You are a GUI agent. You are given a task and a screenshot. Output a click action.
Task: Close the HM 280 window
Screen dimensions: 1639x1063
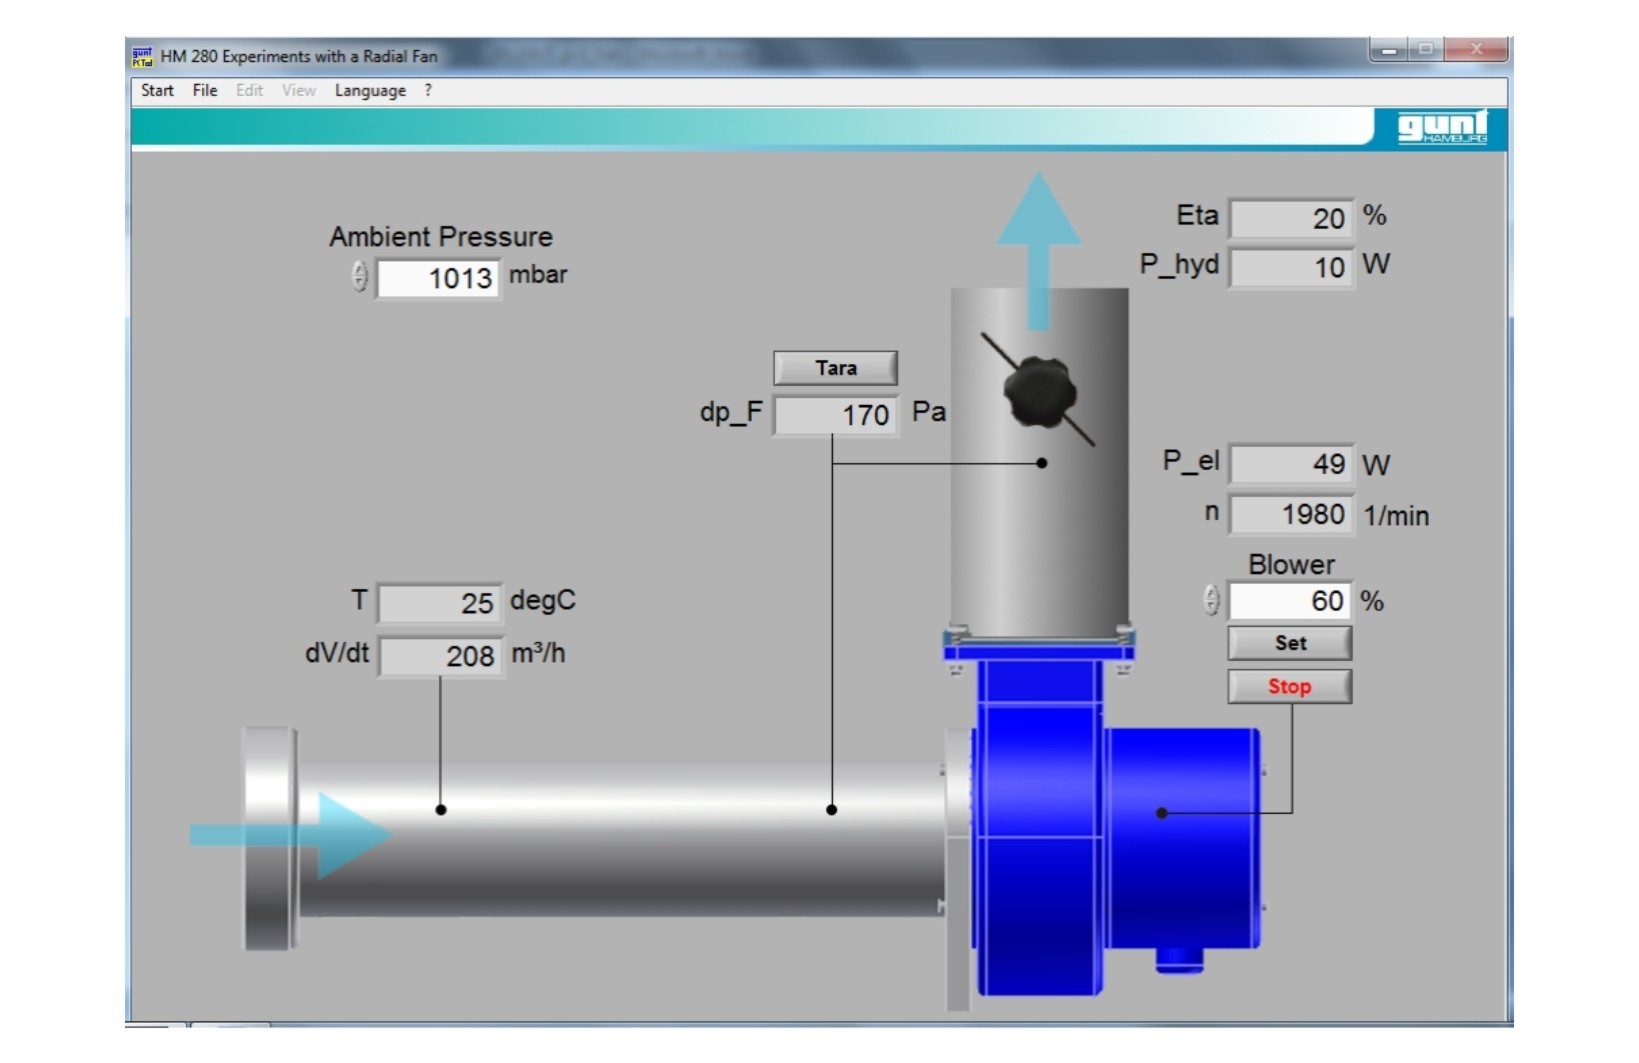(x=1476, y=49)
